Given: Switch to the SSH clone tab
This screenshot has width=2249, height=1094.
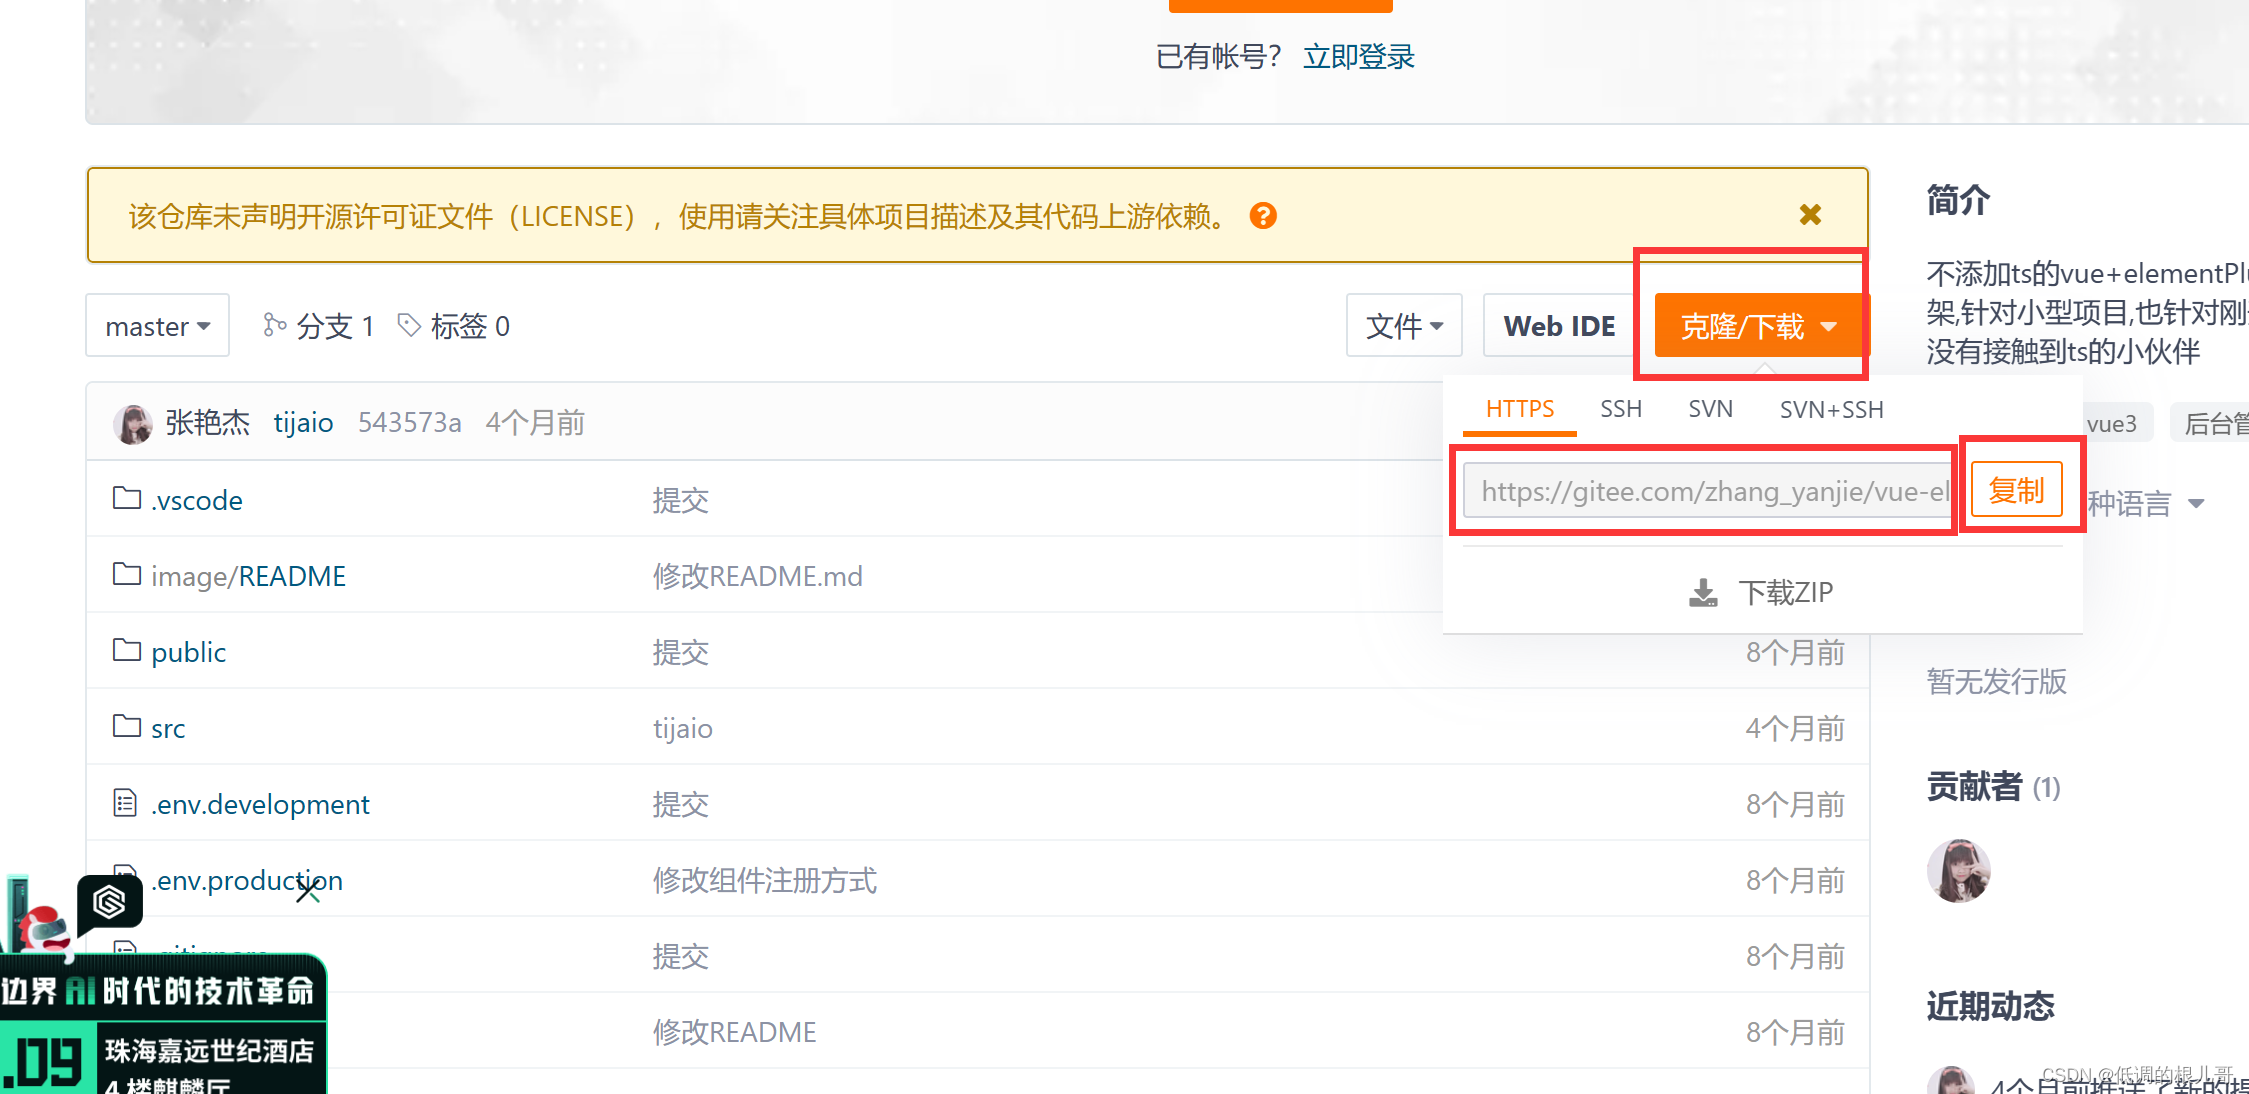Looking at the screenshot, I should point(1621,409).
